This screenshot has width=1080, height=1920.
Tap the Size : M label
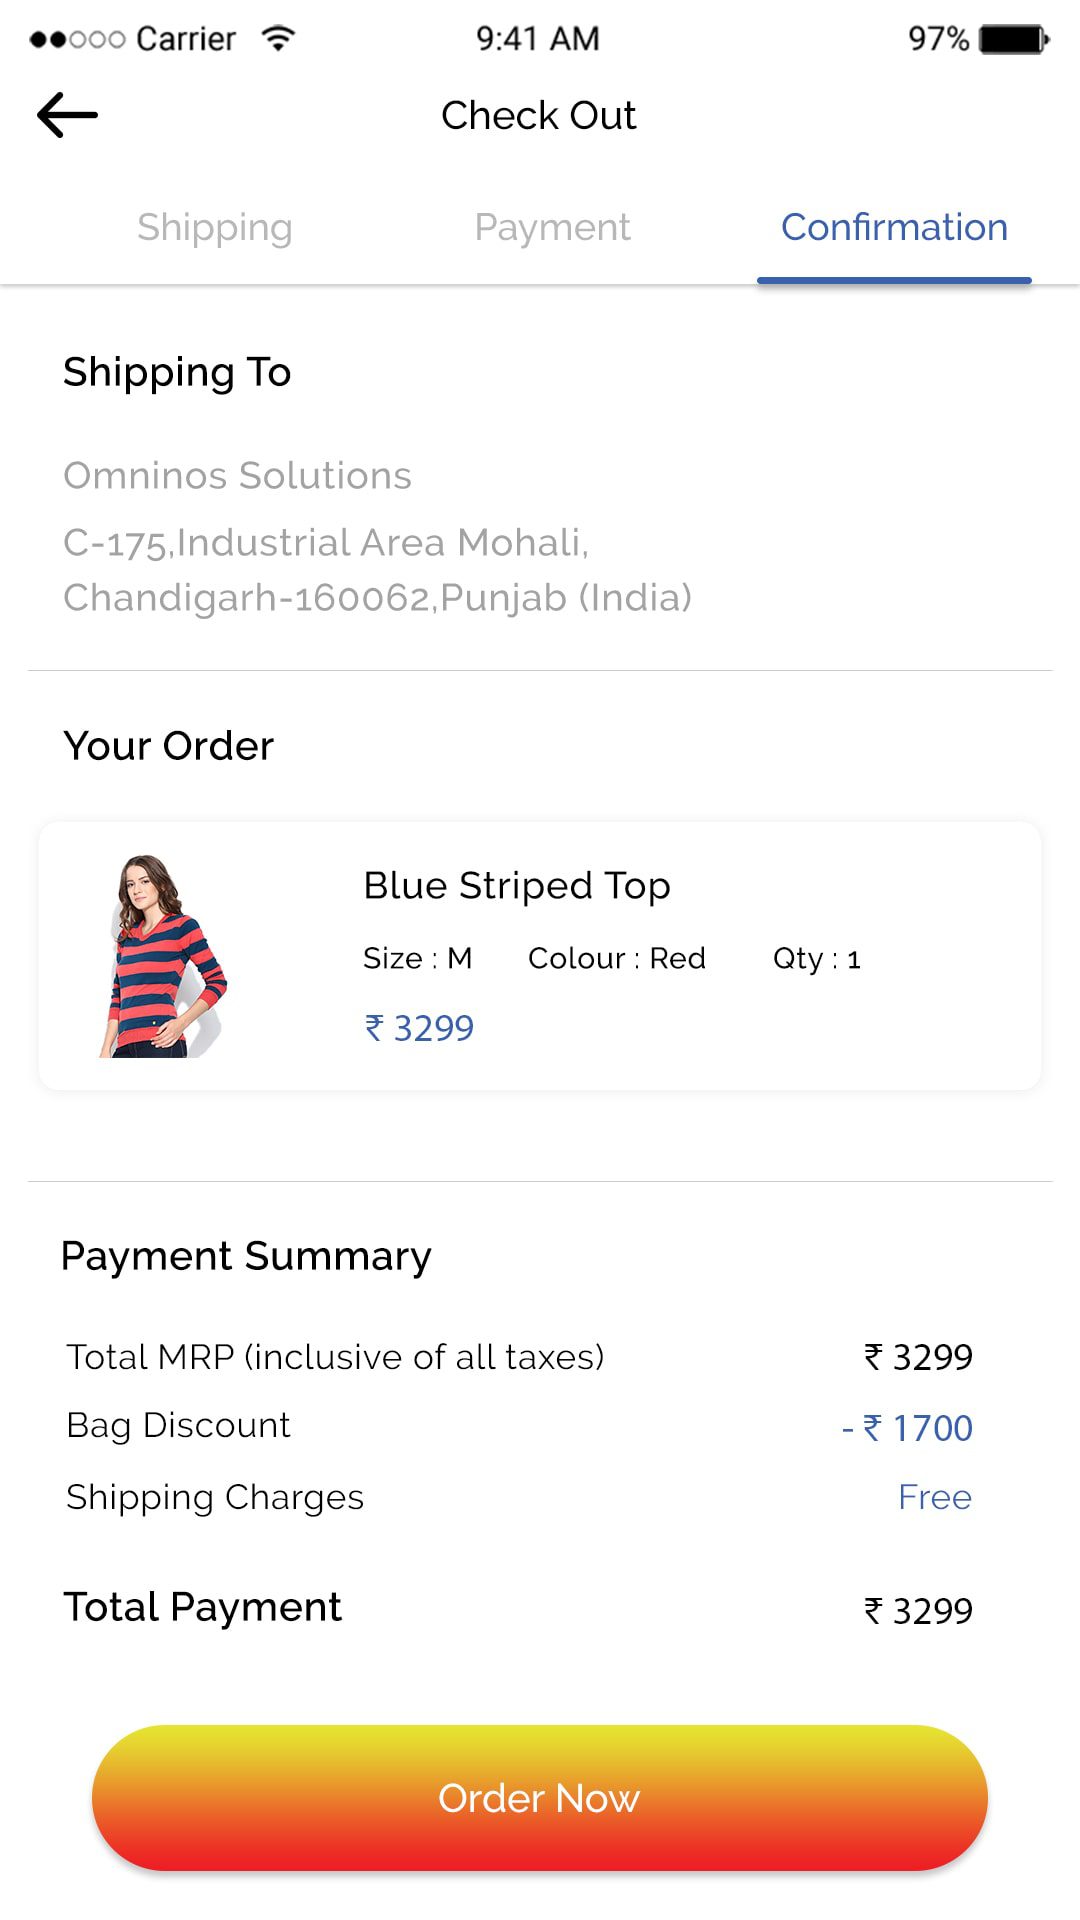pos(417,959)
